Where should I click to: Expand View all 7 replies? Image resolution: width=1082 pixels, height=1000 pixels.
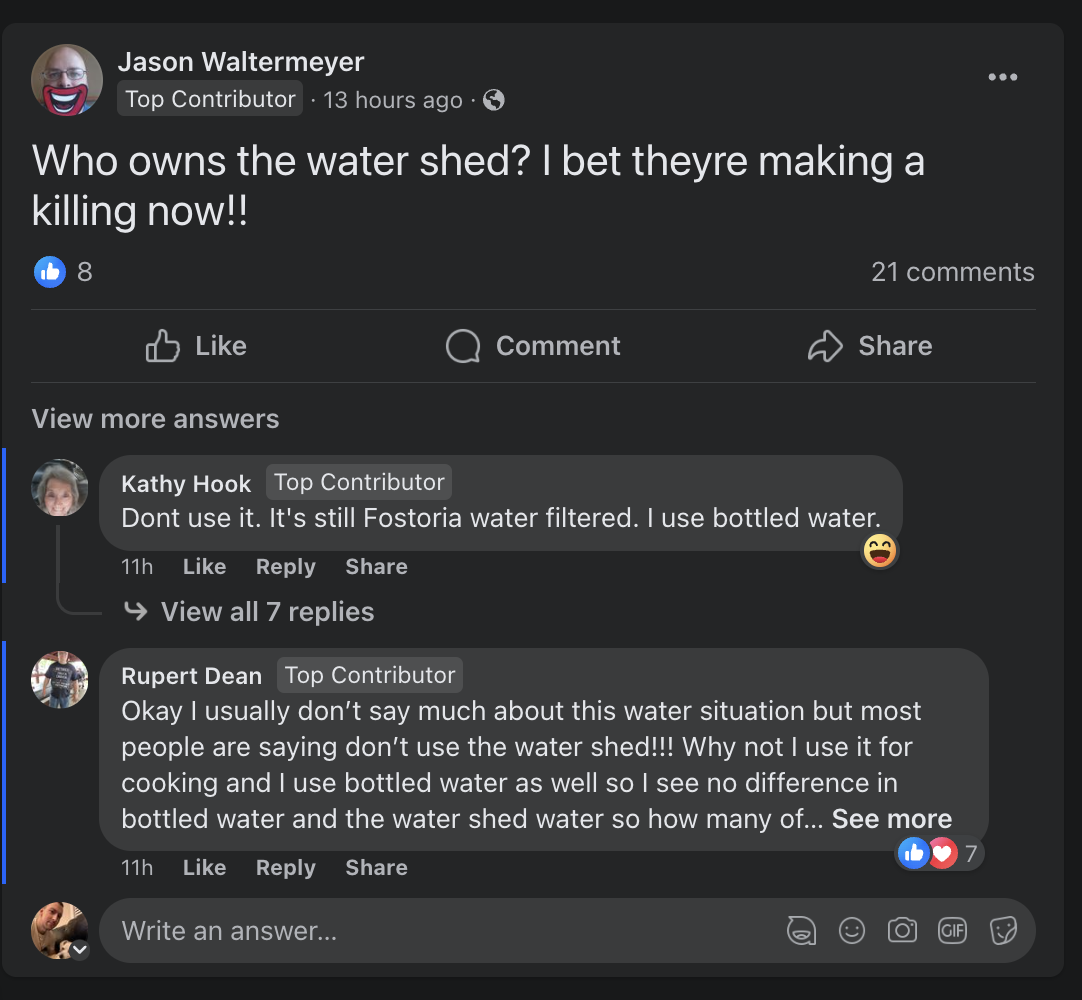[x=267, y=612]
